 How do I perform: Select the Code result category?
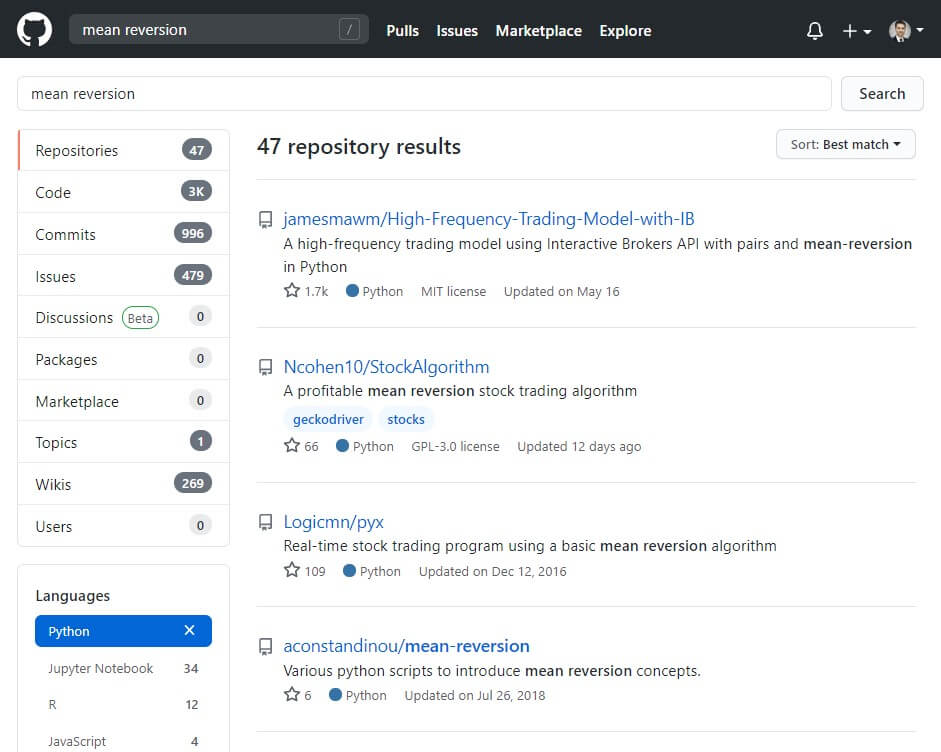point(124,192)
